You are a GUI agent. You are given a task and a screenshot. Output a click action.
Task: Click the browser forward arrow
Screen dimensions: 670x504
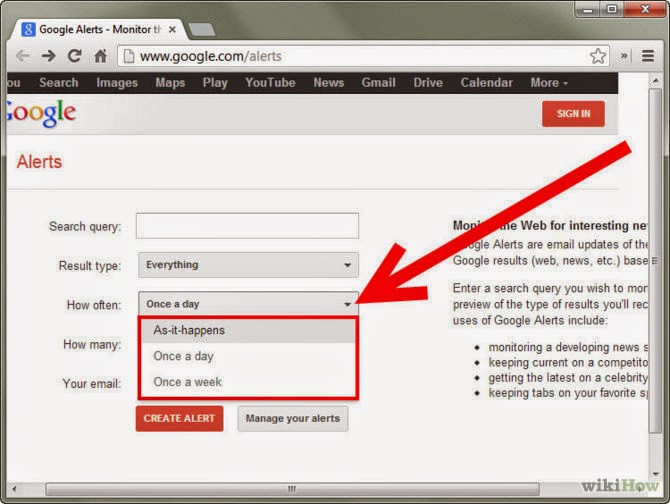49,56
